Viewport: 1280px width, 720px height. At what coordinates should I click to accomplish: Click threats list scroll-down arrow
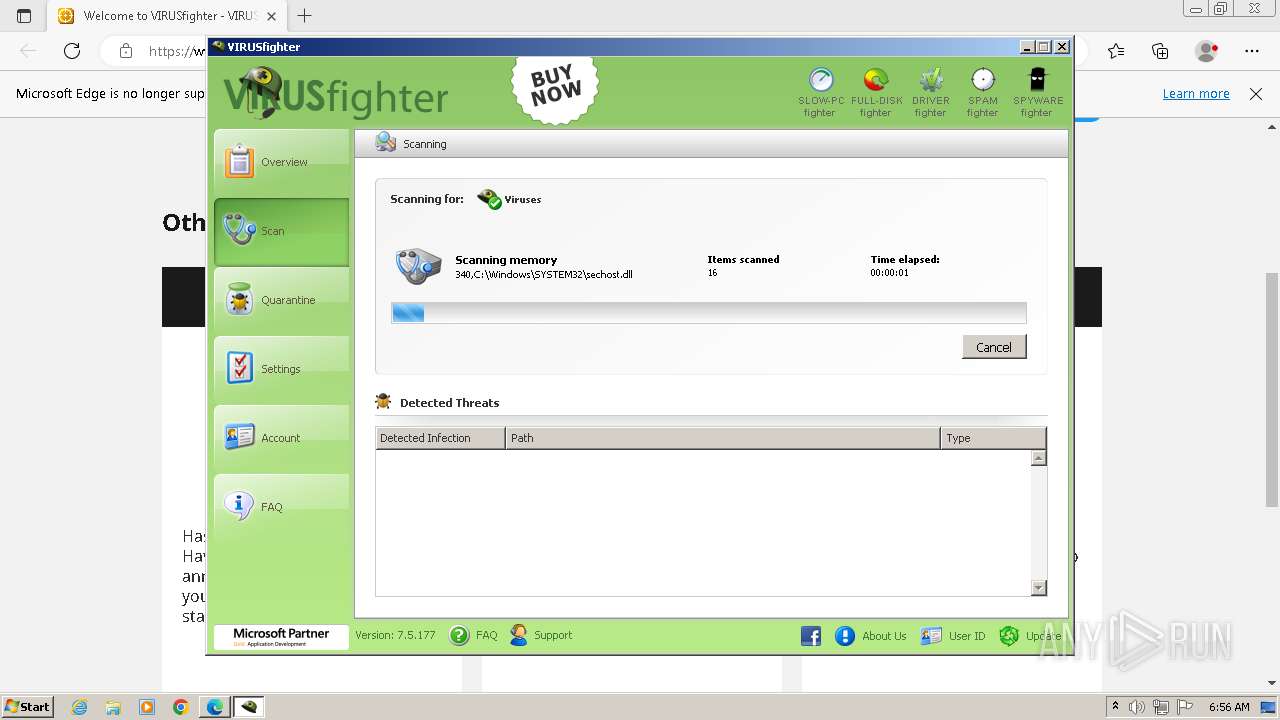tap(1039, 588)
